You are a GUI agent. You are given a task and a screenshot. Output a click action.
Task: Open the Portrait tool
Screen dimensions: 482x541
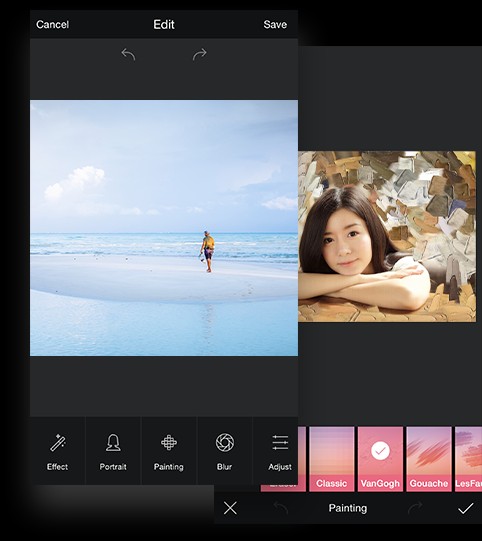pyautogui.click(x=113, y=451)
